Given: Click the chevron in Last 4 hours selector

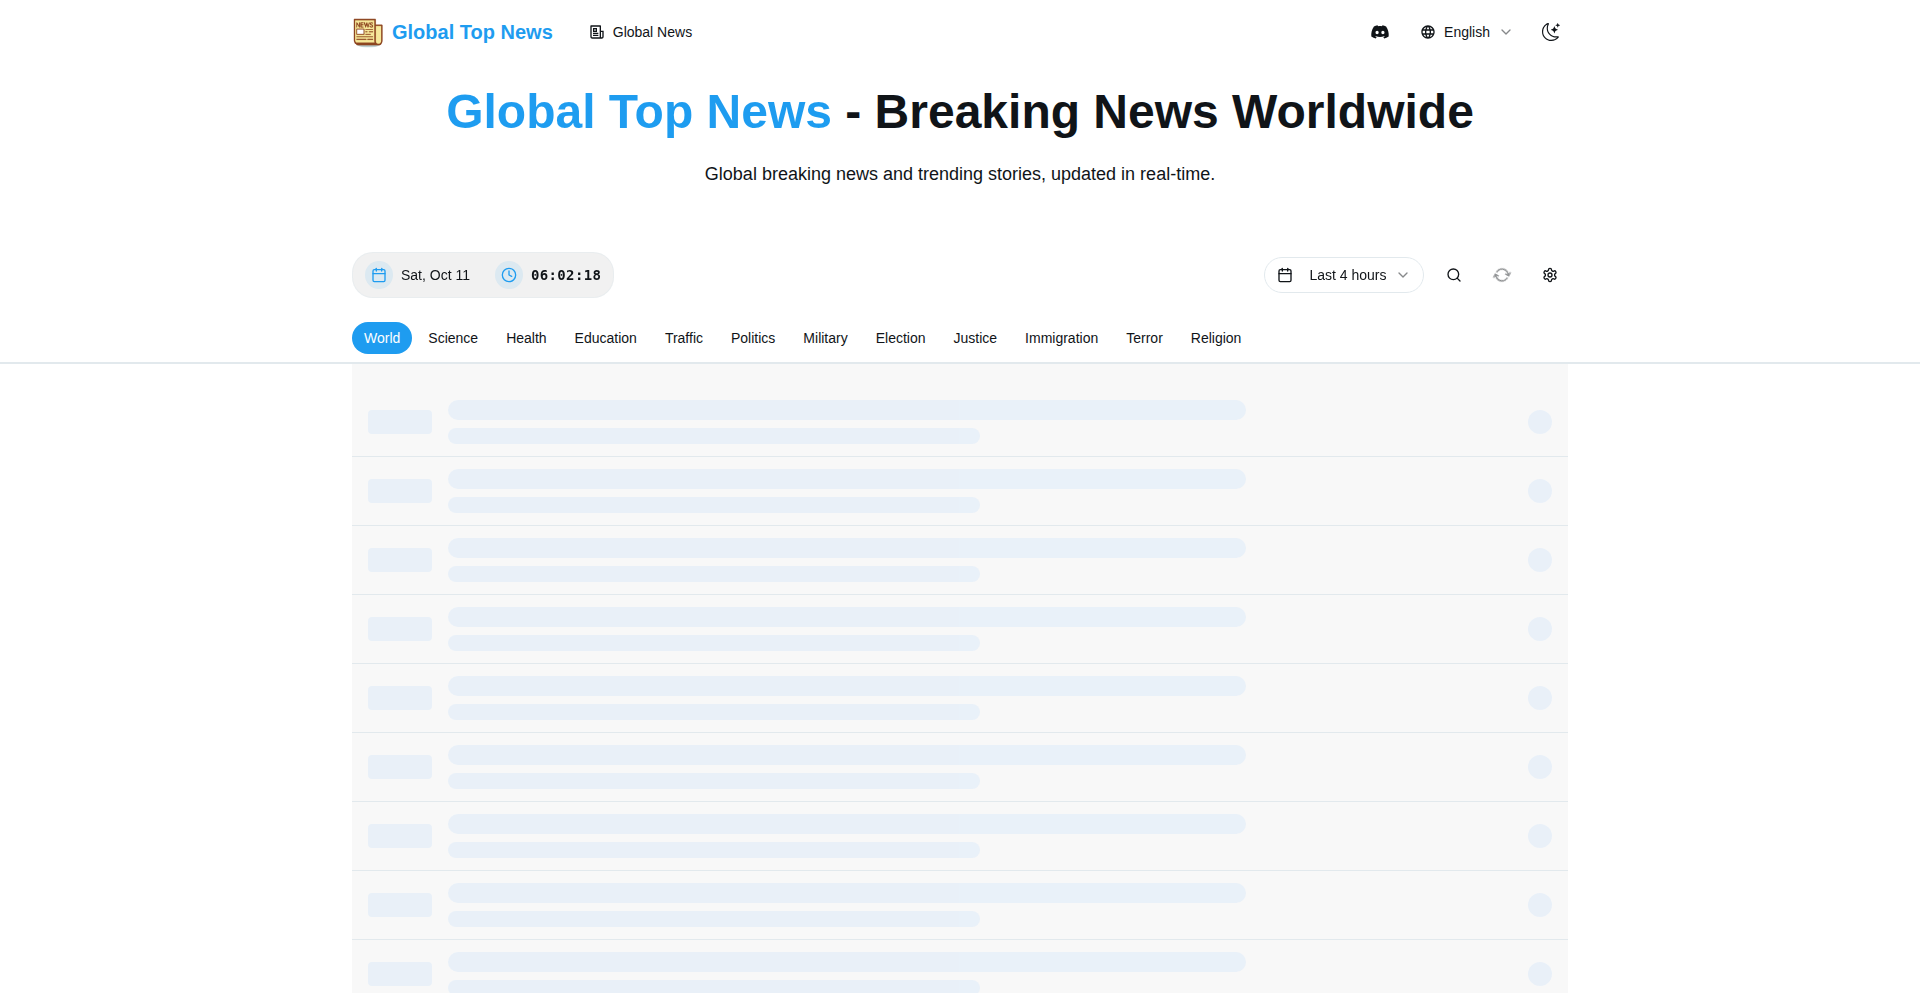Looking at the screenshot, I should coord(1403,275).
